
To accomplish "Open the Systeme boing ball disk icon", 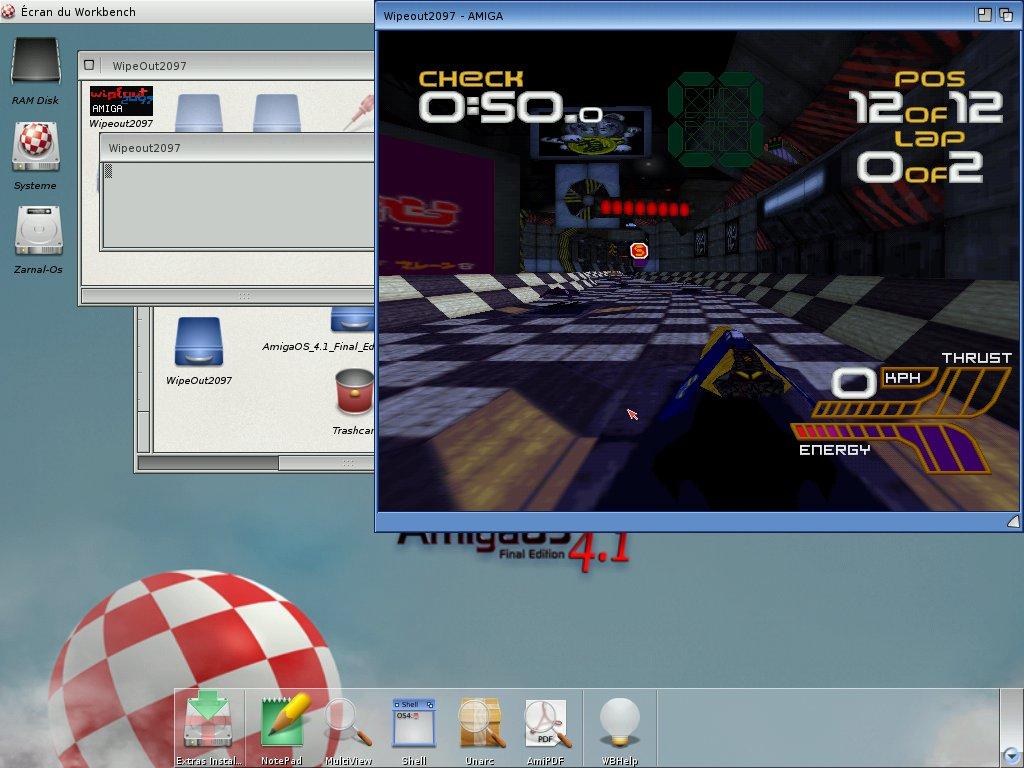I will [x=36, y=147].
